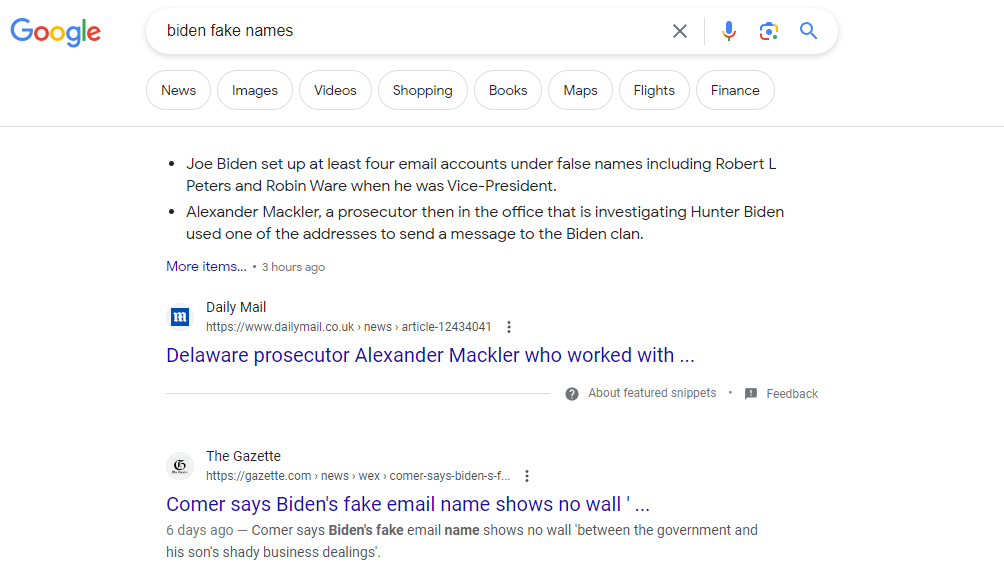The image size is (1004, 588).
Task: Clear the search box with X icon
Action: point(680,31)
